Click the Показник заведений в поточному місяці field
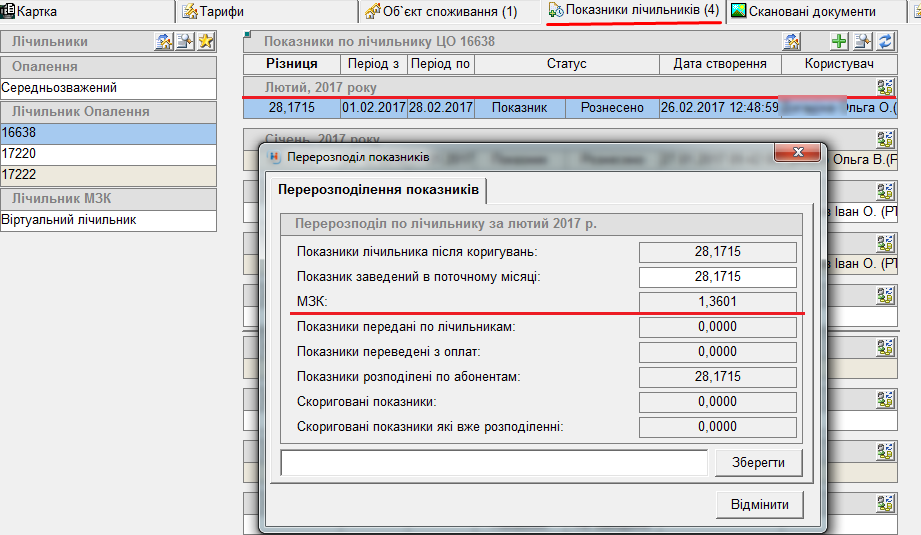921x535 pixels. (717, 277)
